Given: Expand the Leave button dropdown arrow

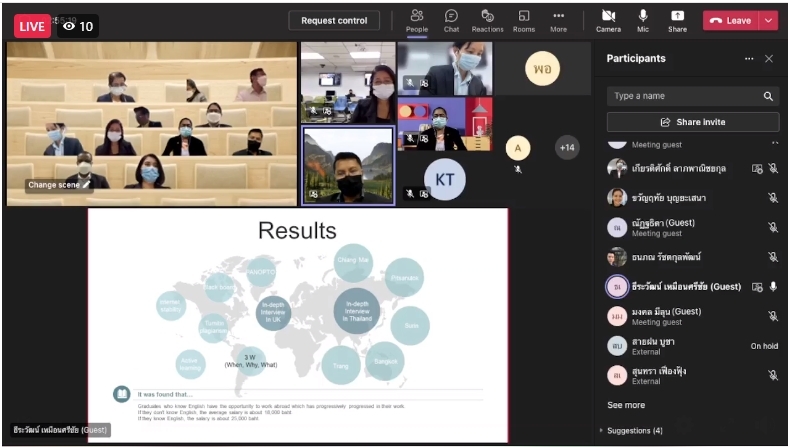Looking at the screenshot, I should tap(769, 21).
